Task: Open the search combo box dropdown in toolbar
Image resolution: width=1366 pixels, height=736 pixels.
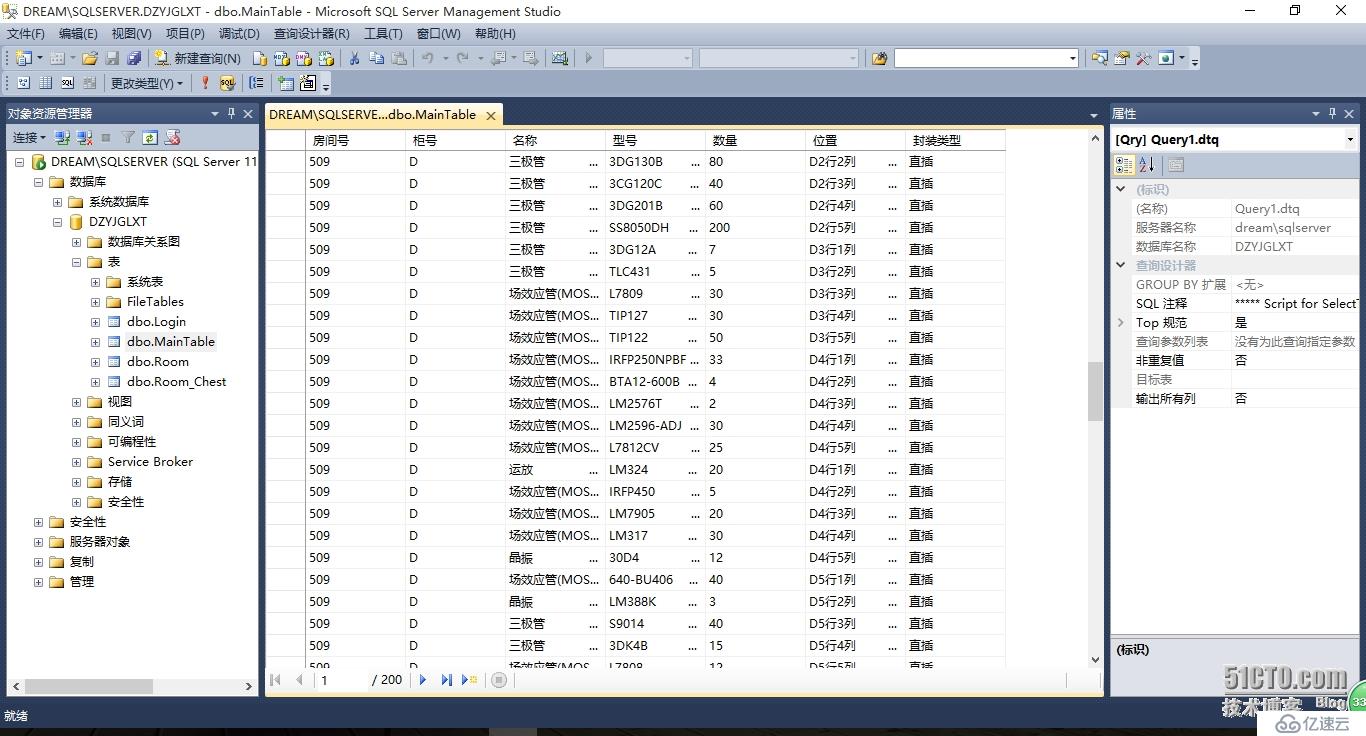Action: (x=1073, y=58)
